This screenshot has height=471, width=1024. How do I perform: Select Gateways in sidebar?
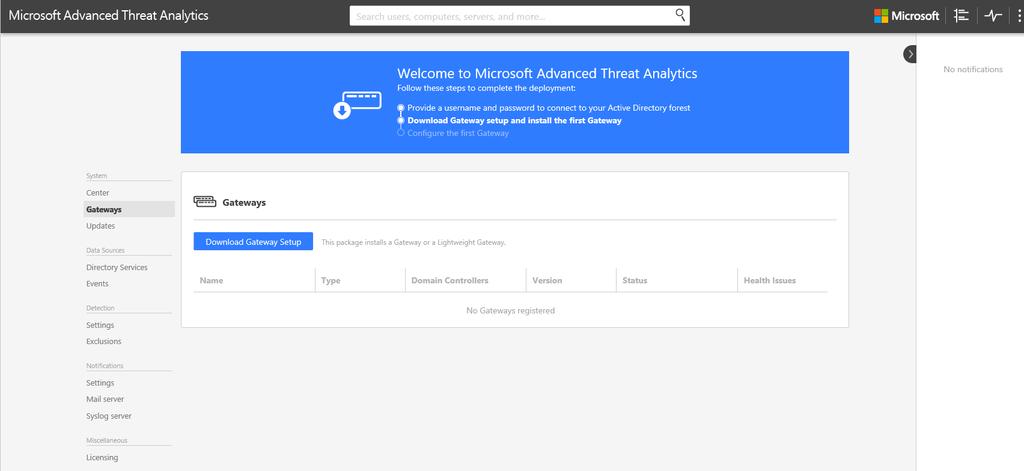tap(129, 210)
